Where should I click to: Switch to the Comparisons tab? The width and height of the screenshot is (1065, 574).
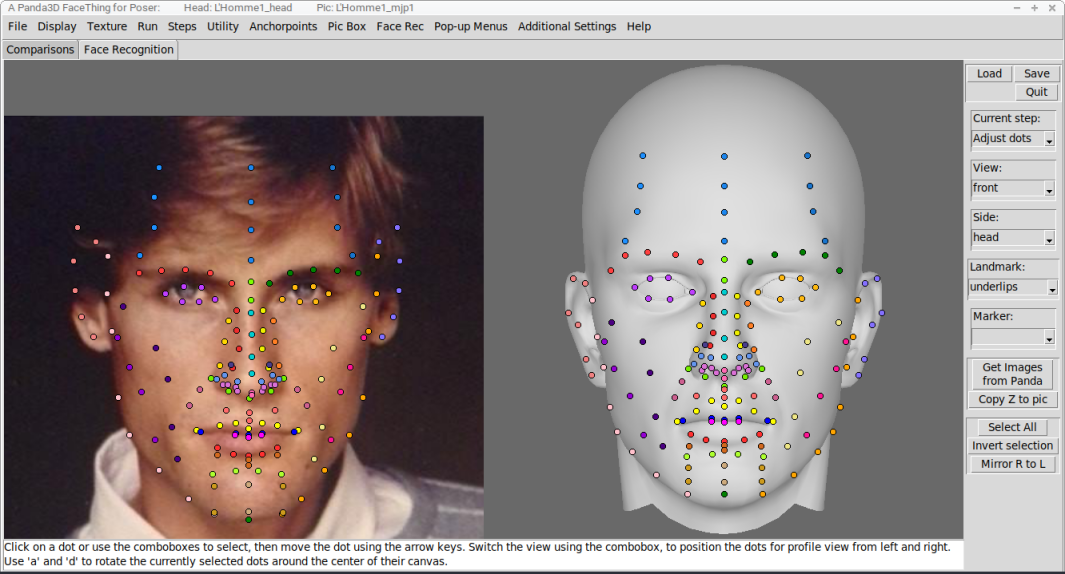40,50
